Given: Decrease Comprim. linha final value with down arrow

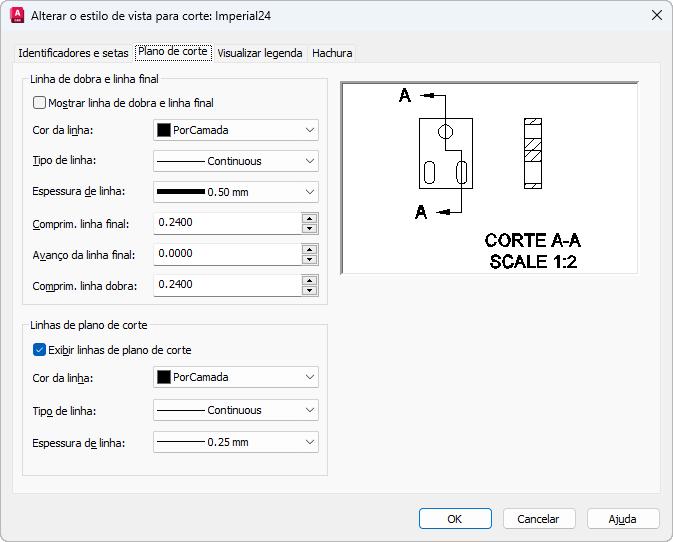Looking at the screenshot, I should tap(310, 229).
